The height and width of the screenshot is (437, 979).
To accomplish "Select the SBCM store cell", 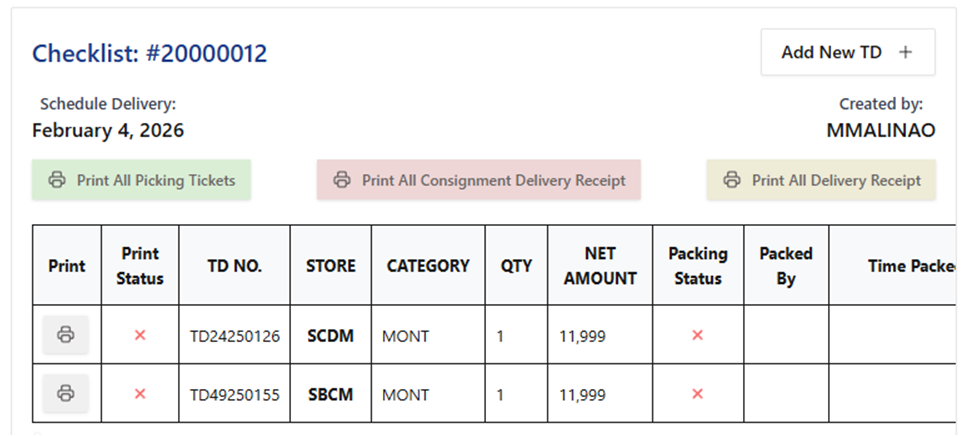I will click(x=331, y=394).
